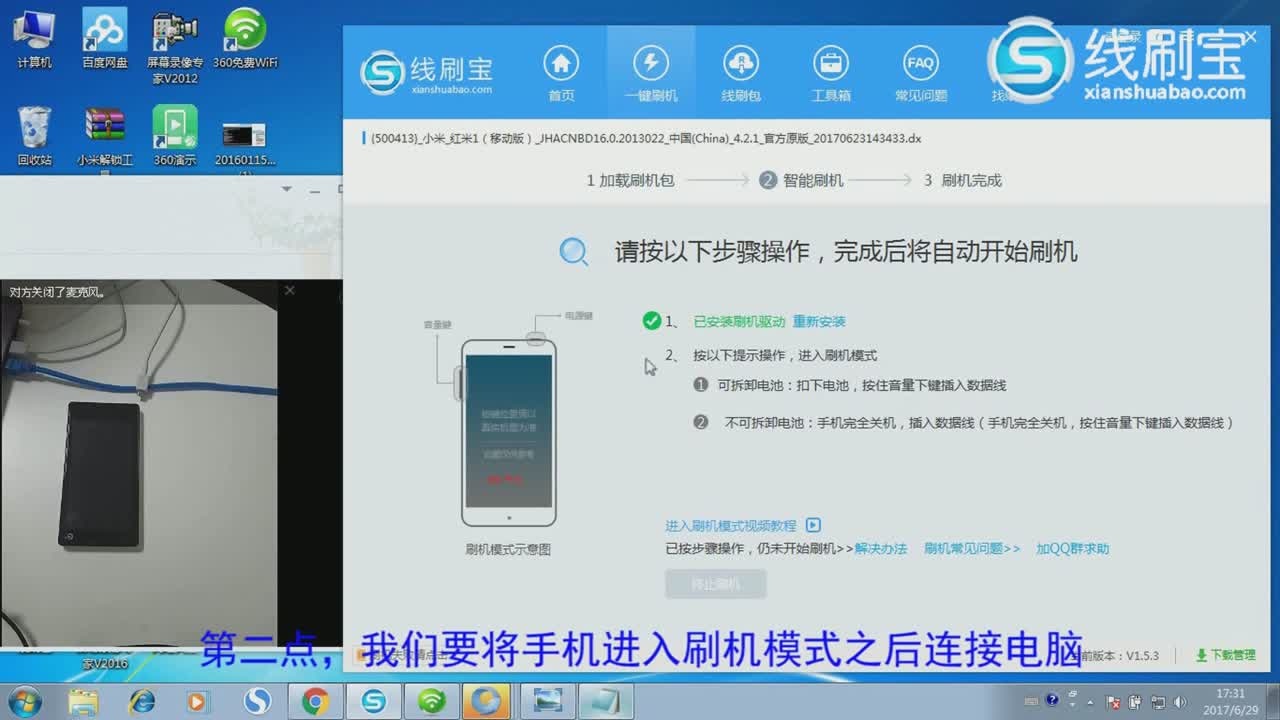Click the step label 智能刷机

(813, 181)
